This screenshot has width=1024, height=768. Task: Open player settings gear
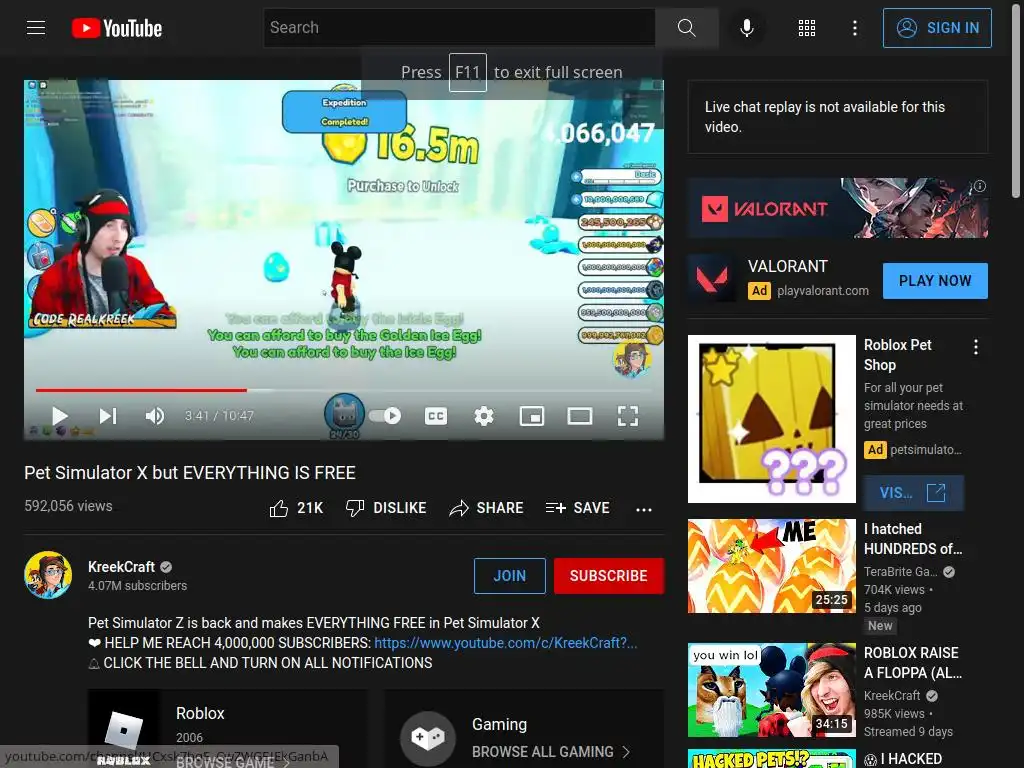484,415
